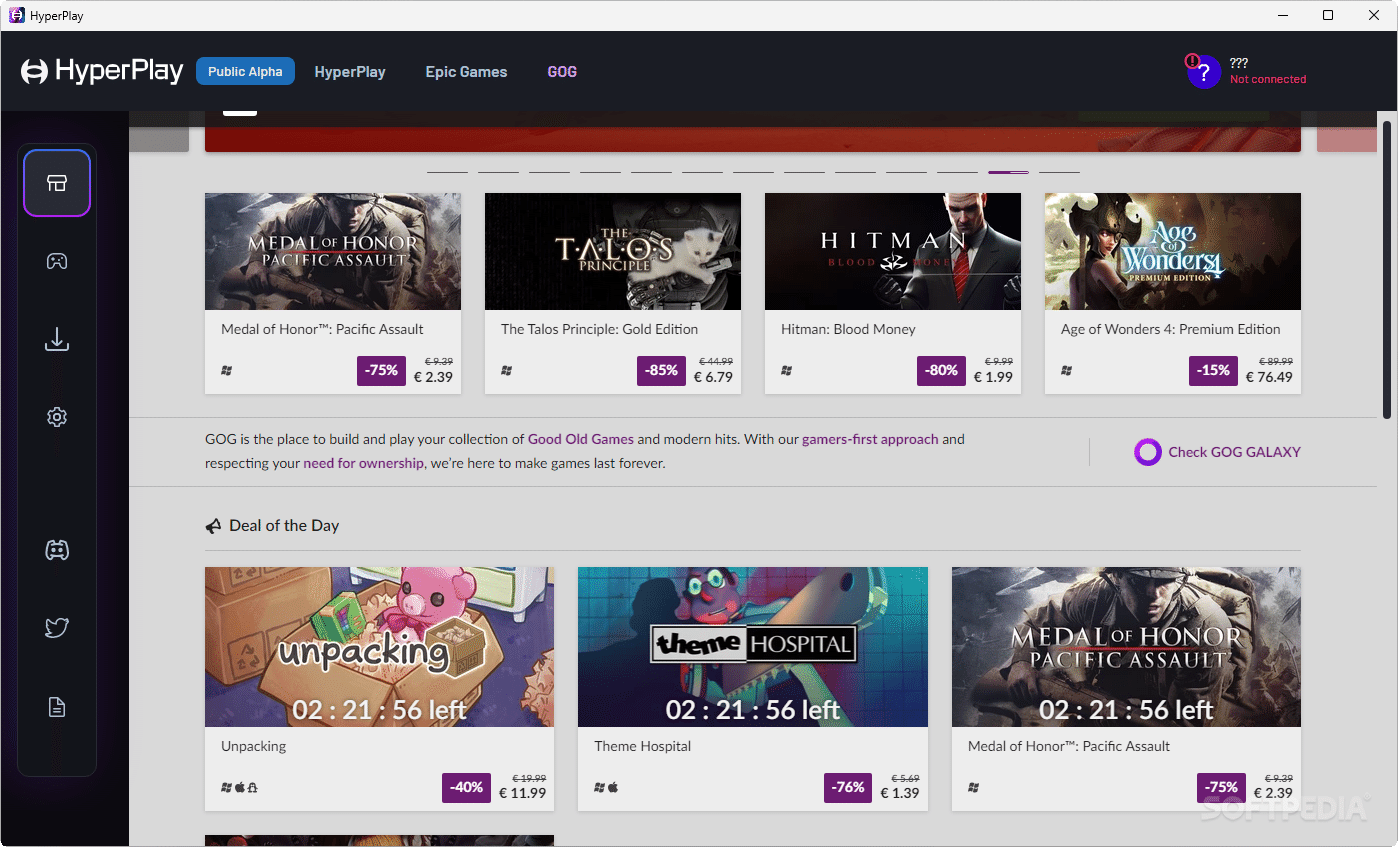Screen dimensions: 1398x847
Task: Open the Unpacking deal thumbnail
Action: (379, 647)
